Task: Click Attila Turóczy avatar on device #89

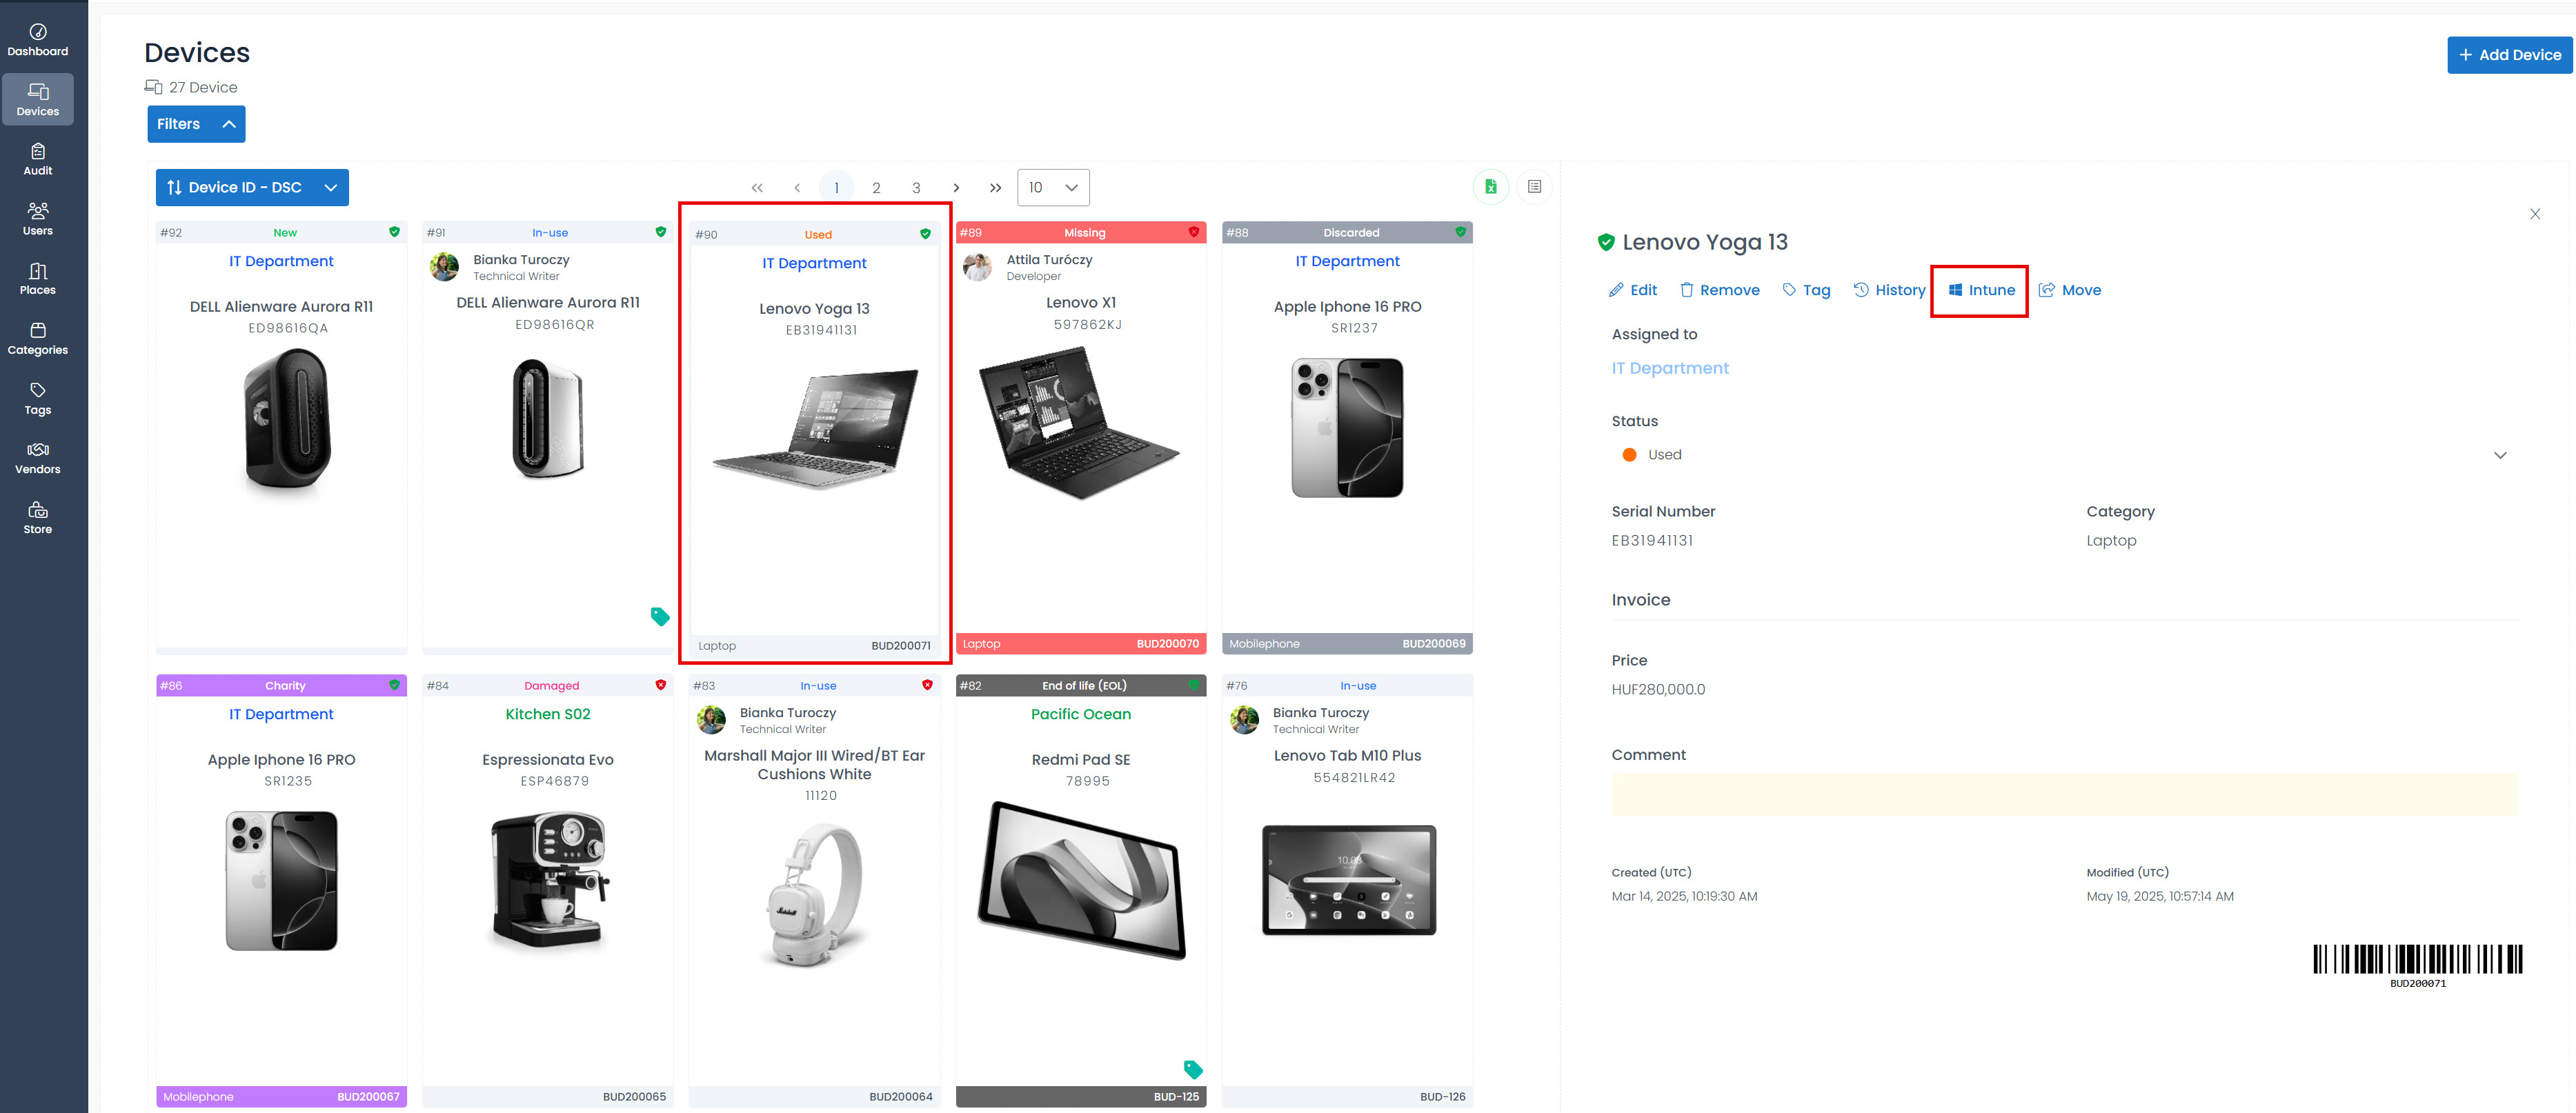Action: pos(977,267)
